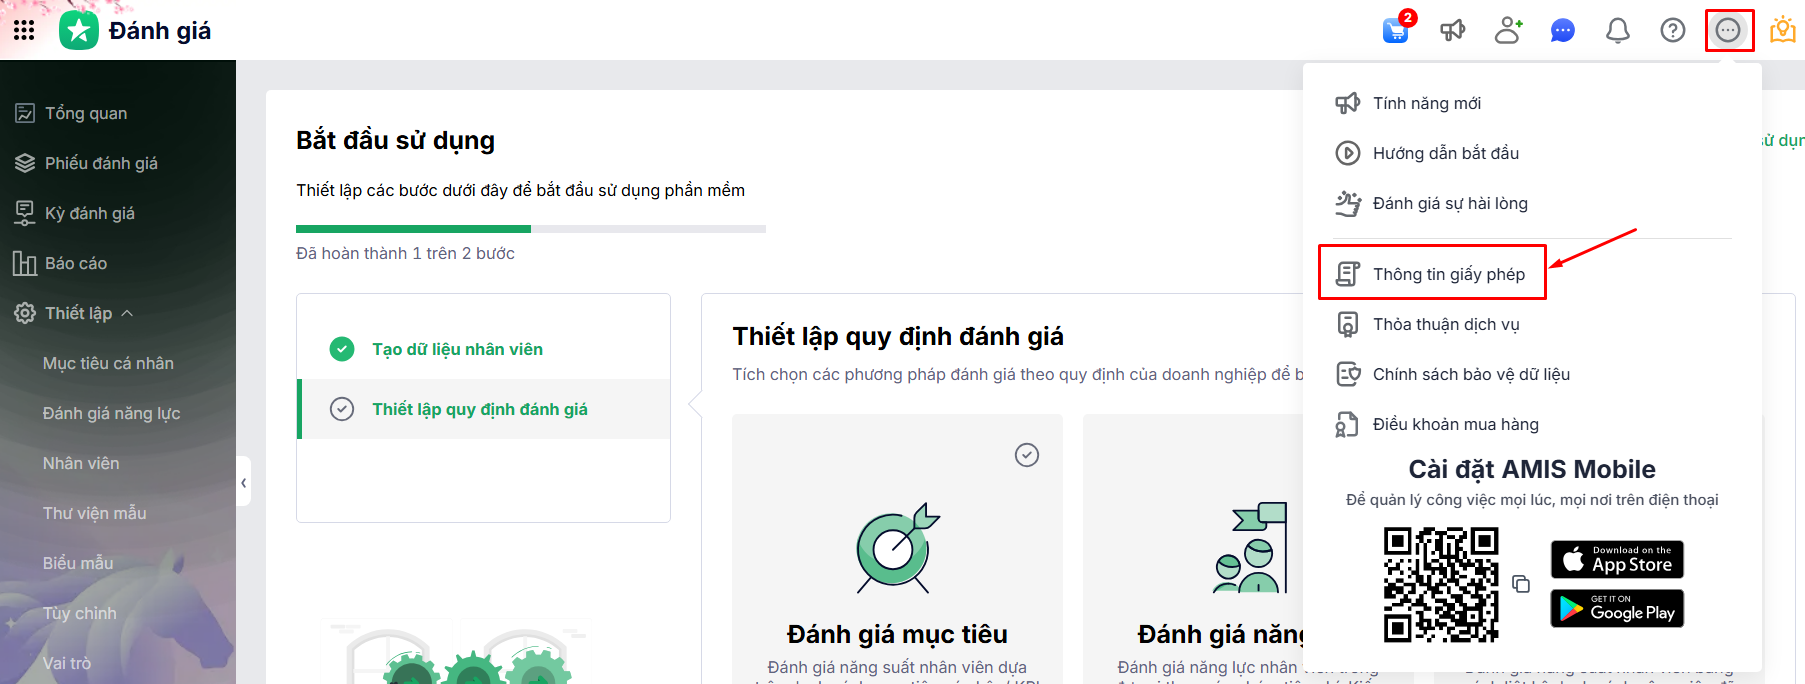Image resolution: width=1805 pixels, height=684 pixels.
Task: Open the Thiết lập quy định đánh giá step
Action: (483, 409)
